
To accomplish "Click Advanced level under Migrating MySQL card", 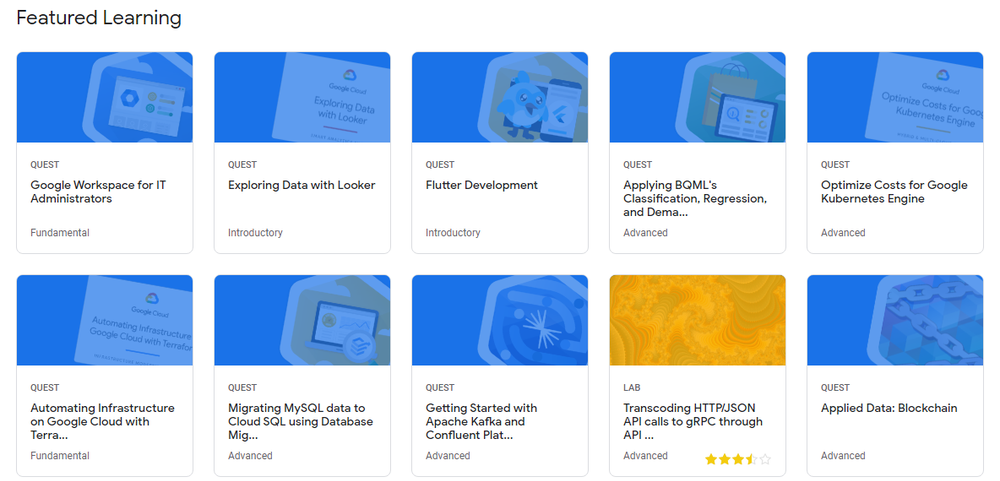I will (250, 456).
